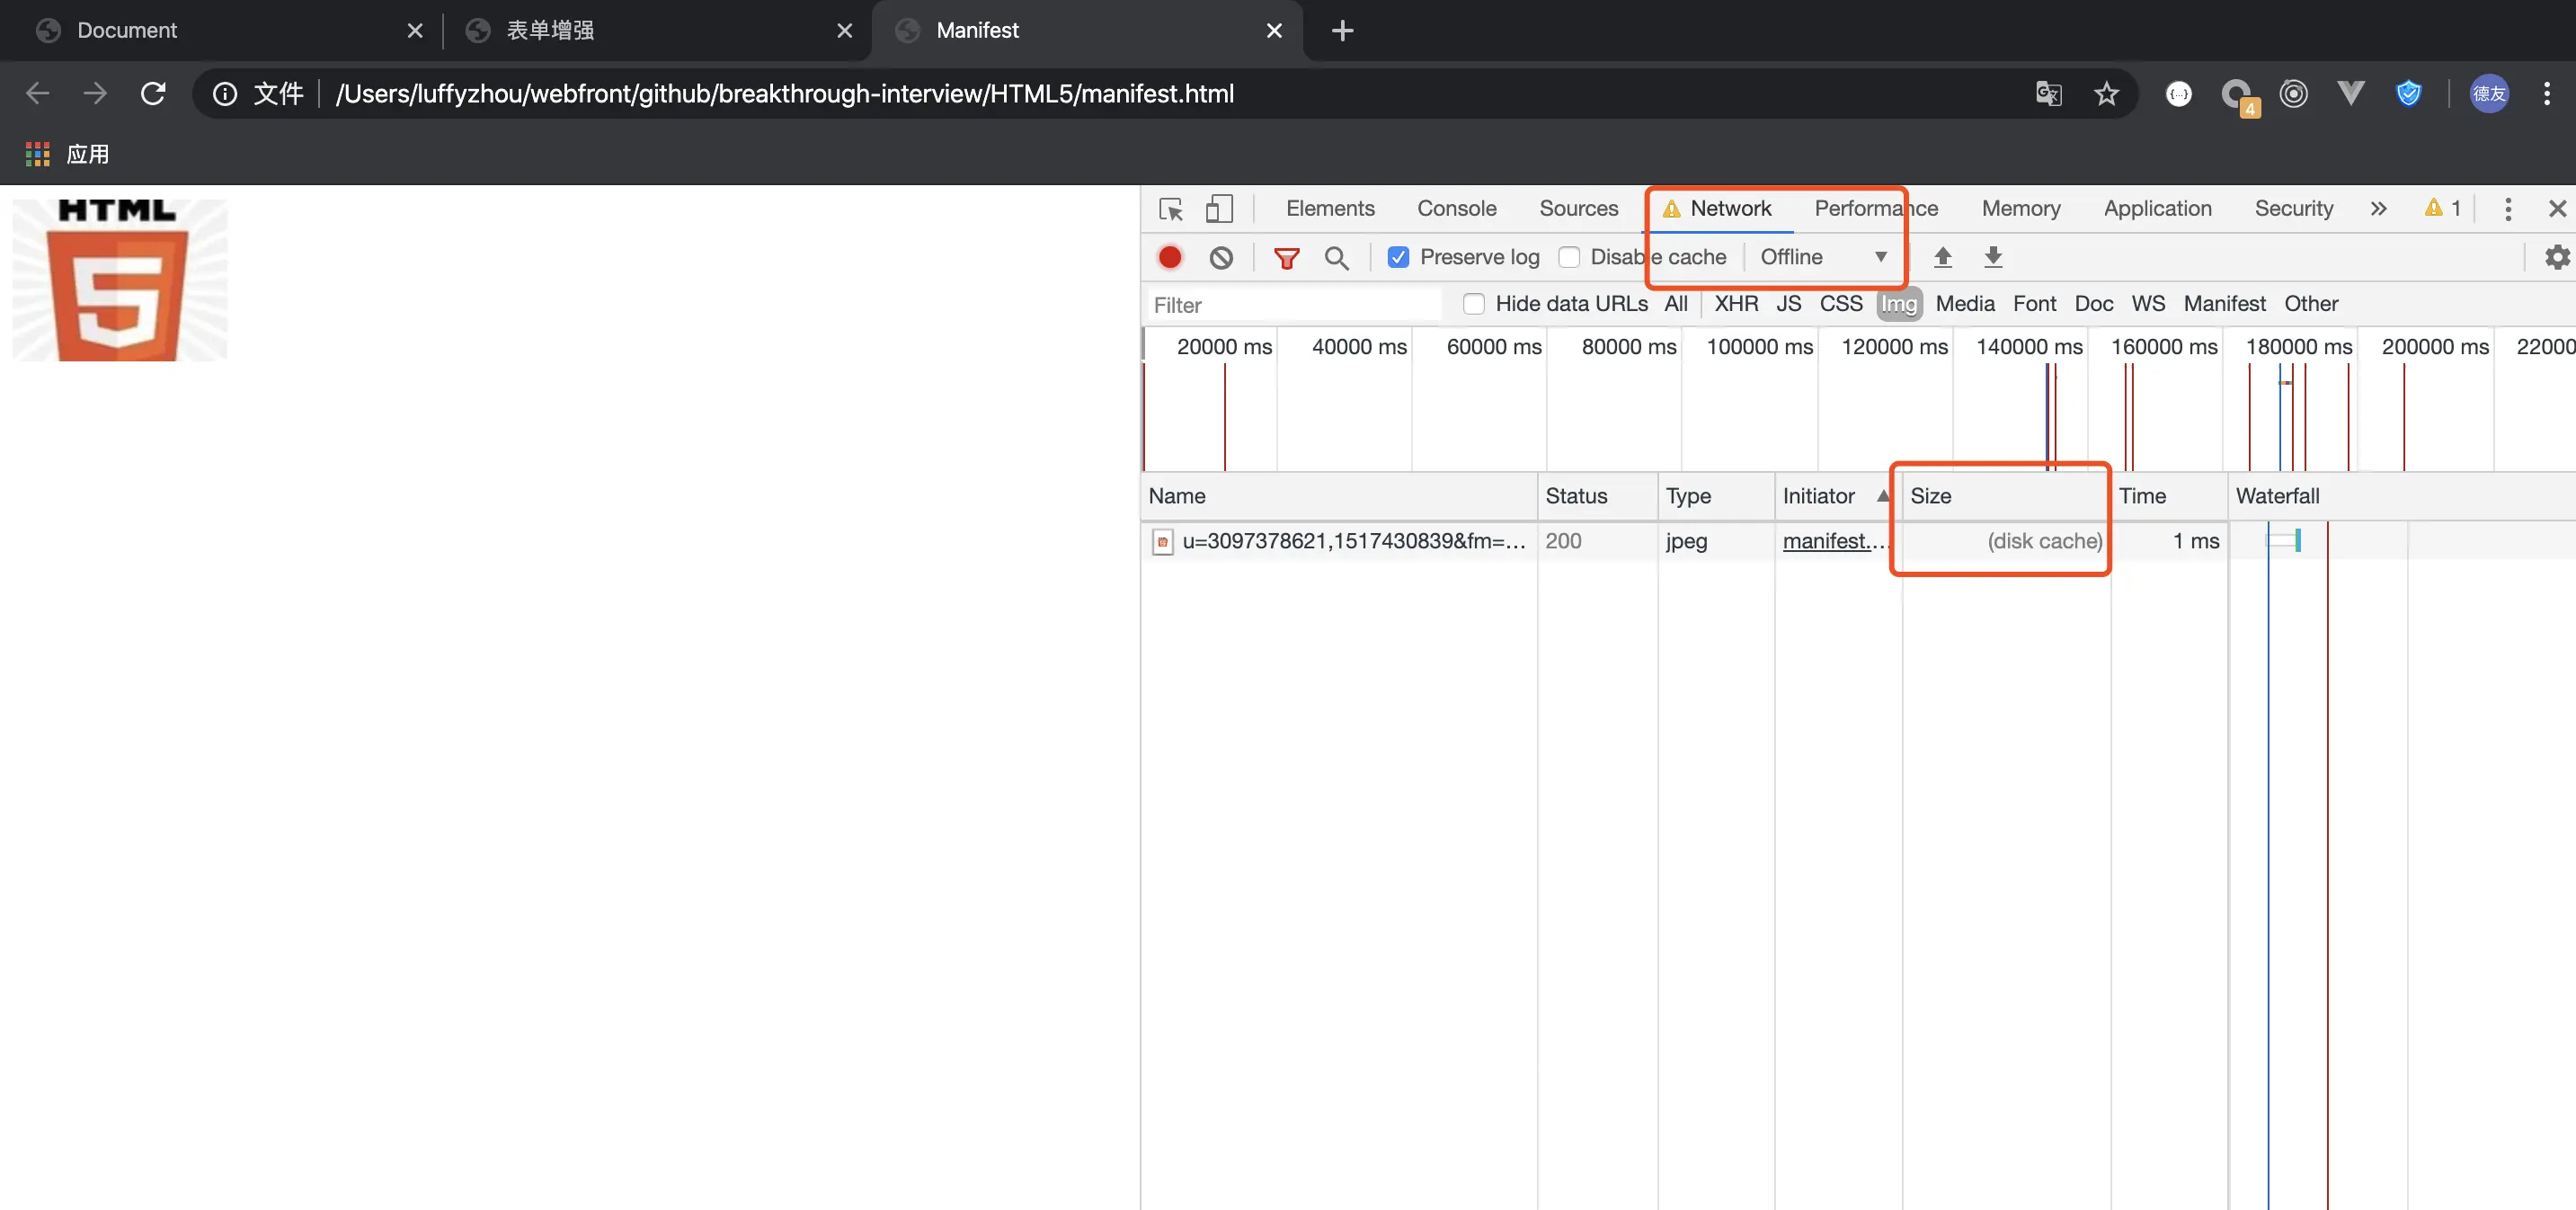The width and height of the screenshot is (2576, 1210).
Task: Click Import HAR upload arrow
Action: [x=1942, y=258]
